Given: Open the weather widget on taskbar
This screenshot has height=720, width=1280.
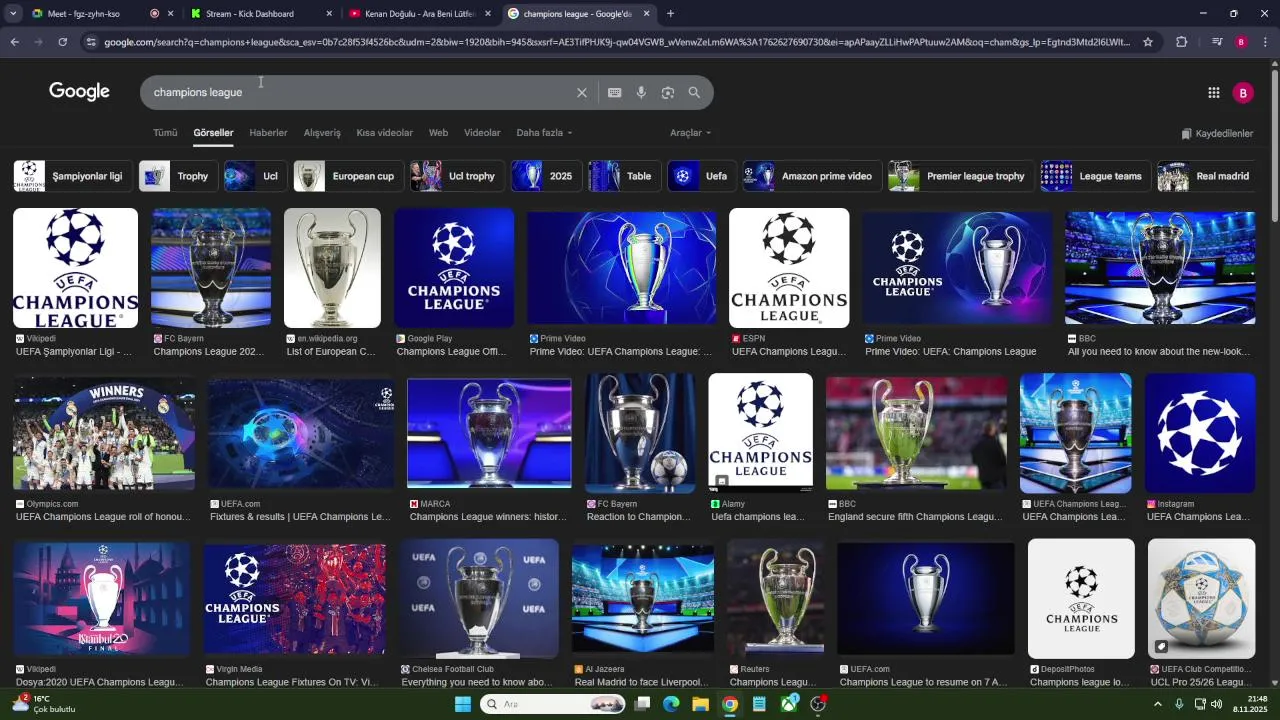Looking at the screenshot, I should tap(43, 704).
